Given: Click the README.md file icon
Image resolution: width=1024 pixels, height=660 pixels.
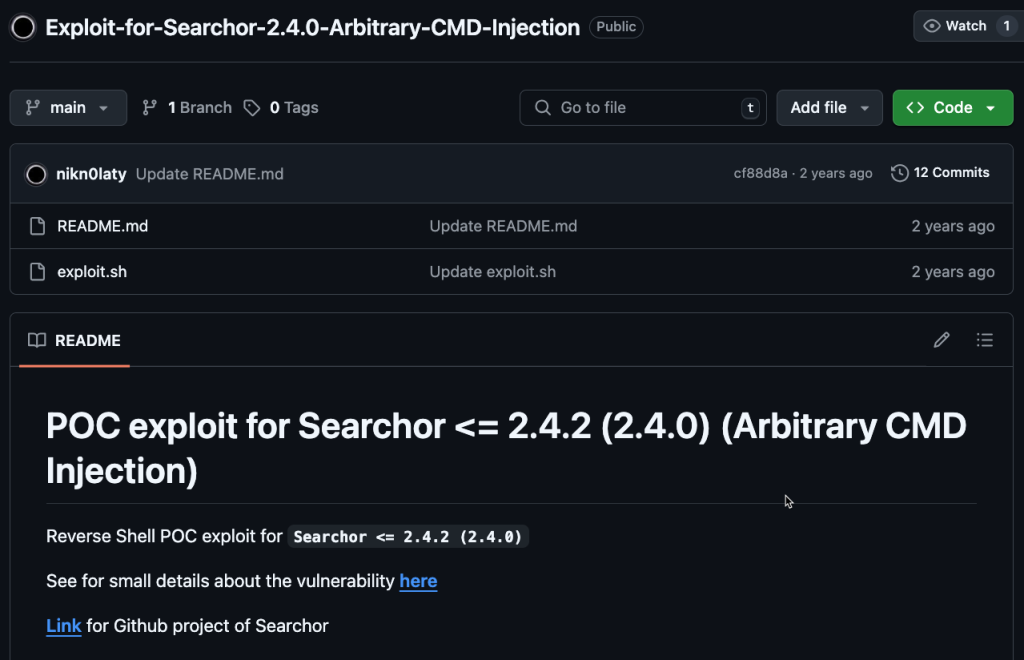Looking at the screenshot, I should [x=37, y=226].
